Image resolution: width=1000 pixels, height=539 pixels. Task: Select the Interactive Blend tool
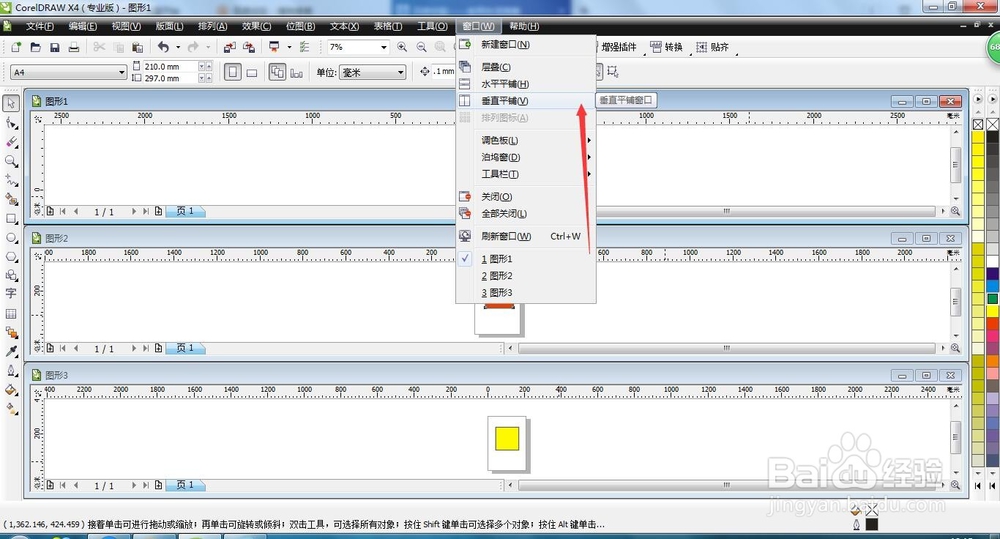tap(11, 332)
